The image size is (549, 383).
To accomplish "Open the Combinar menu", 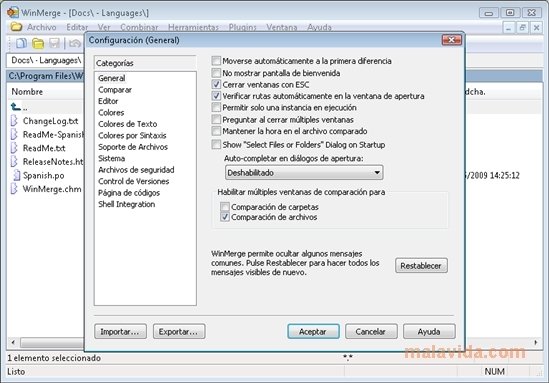I will click(x=139, y=27).
